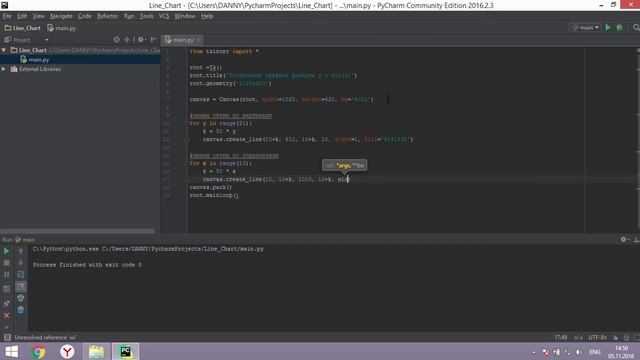Open Yandex Browser from the taskbar
This screenshot has height=360, width=640.
pos(67,351)
